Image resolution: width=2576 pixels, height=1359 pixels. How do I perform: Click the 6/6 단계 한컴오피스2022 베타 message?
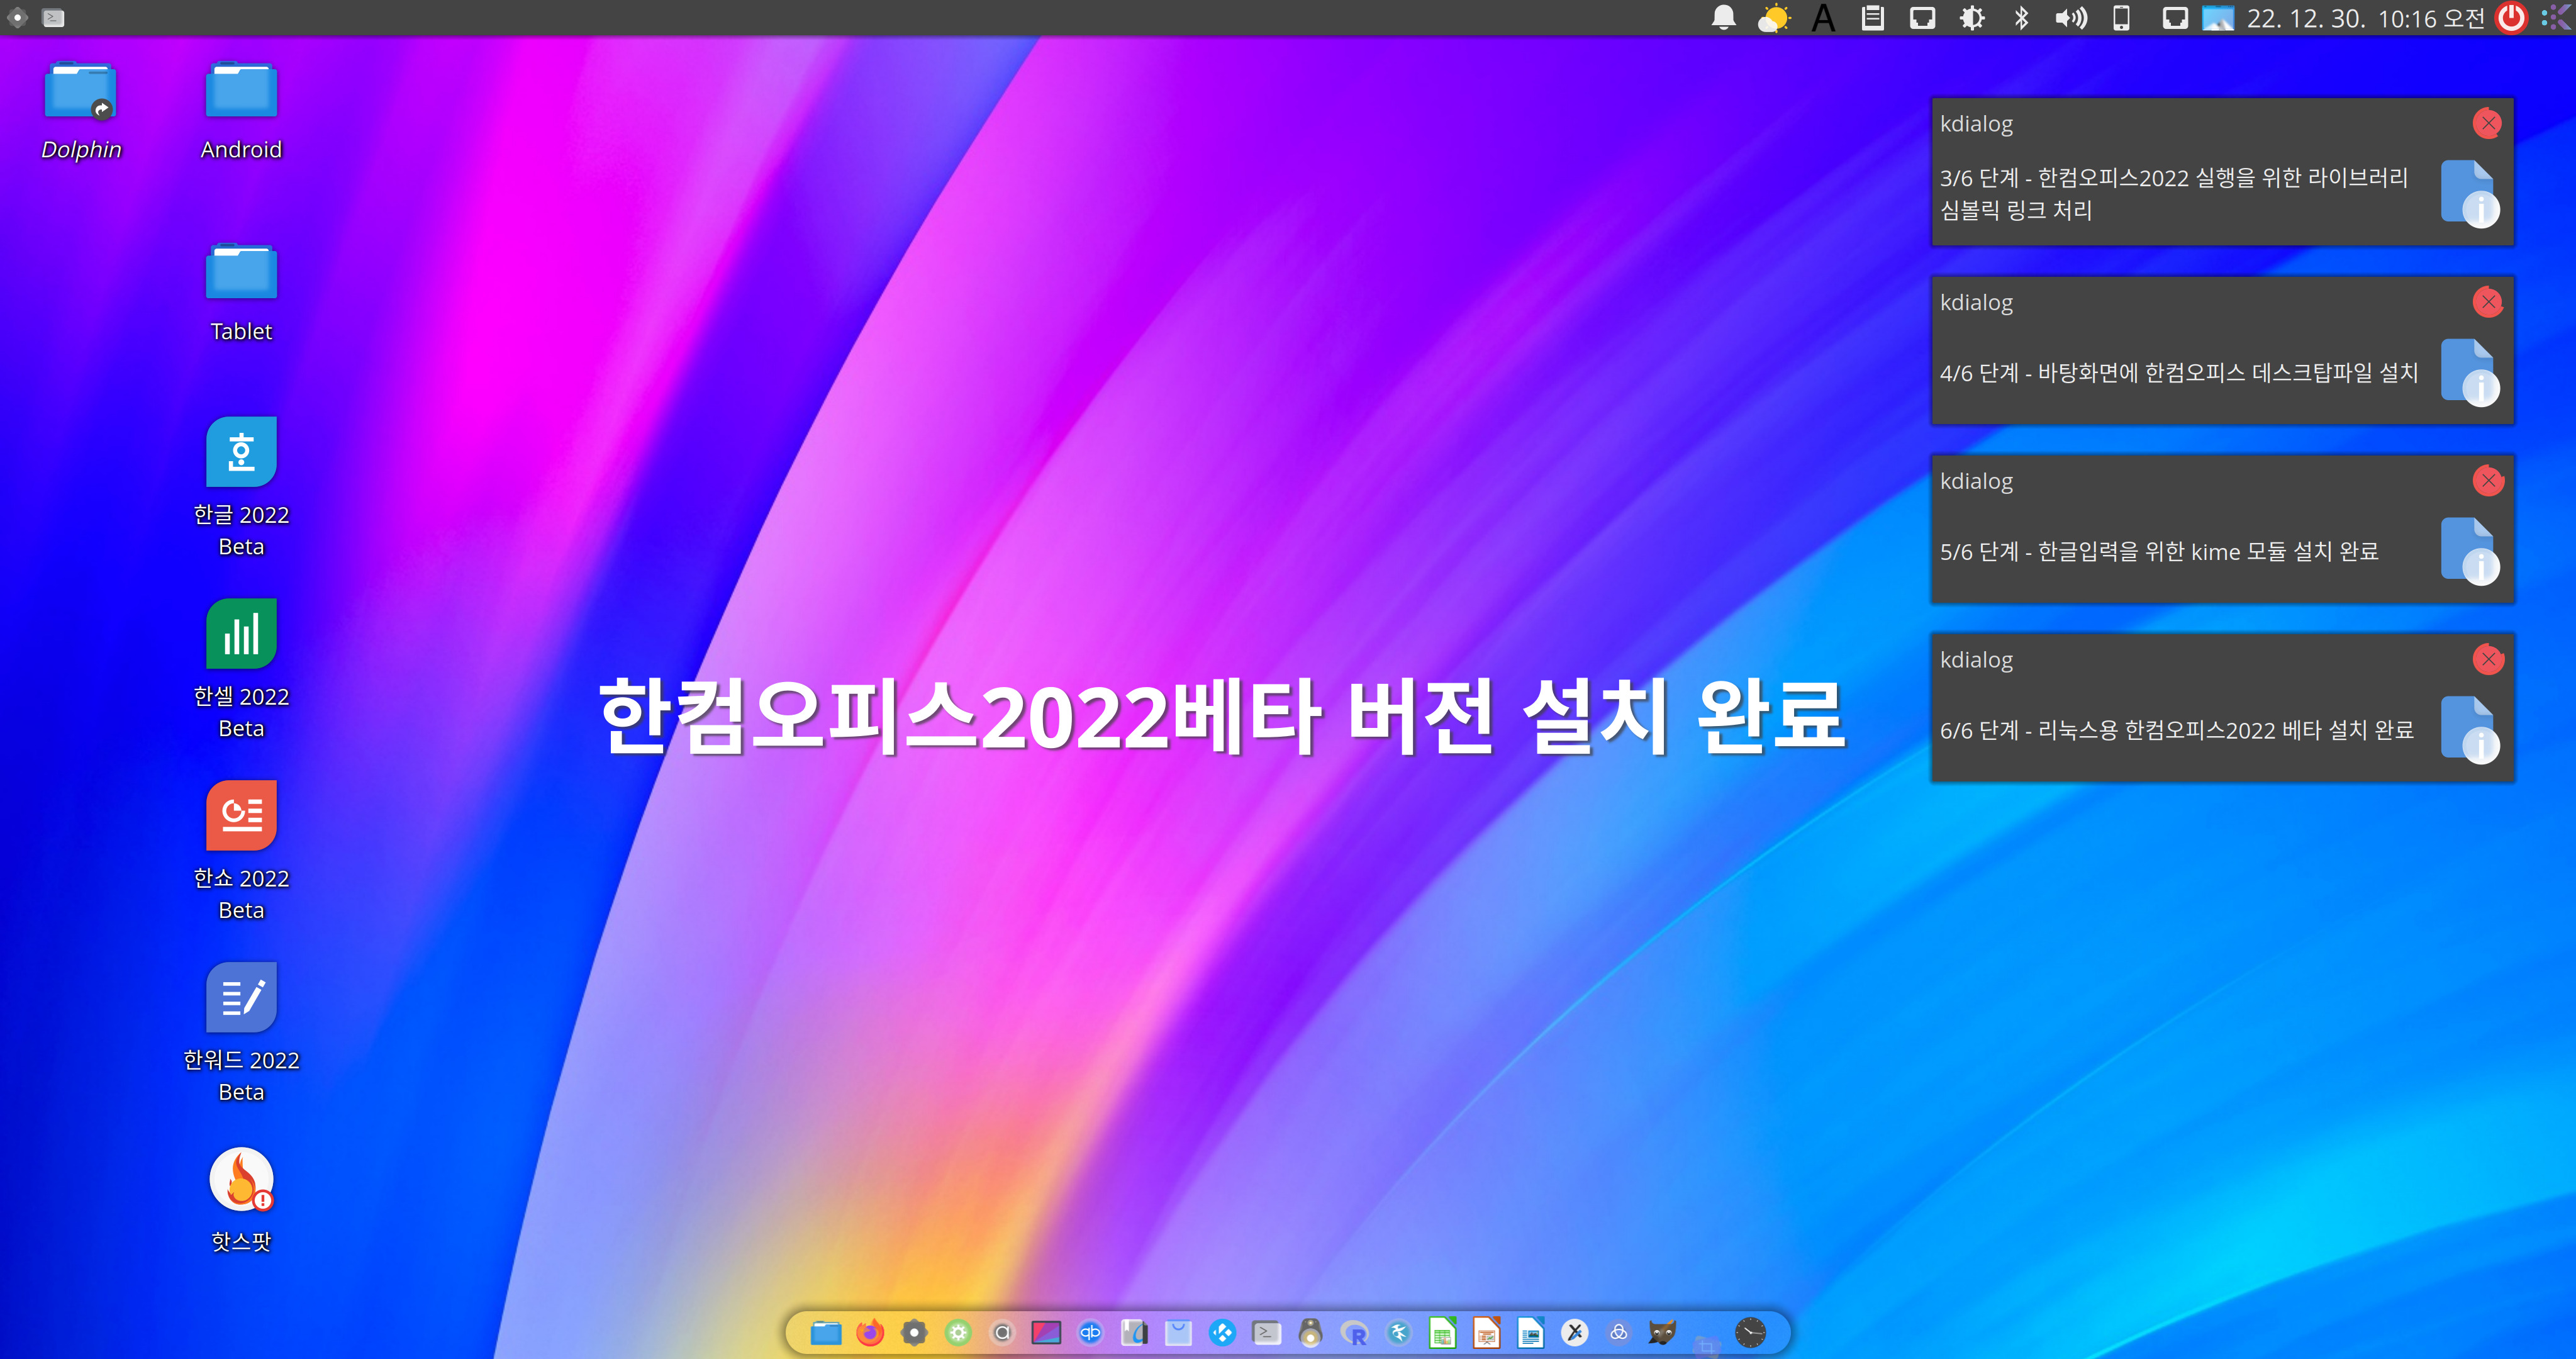2177,730
